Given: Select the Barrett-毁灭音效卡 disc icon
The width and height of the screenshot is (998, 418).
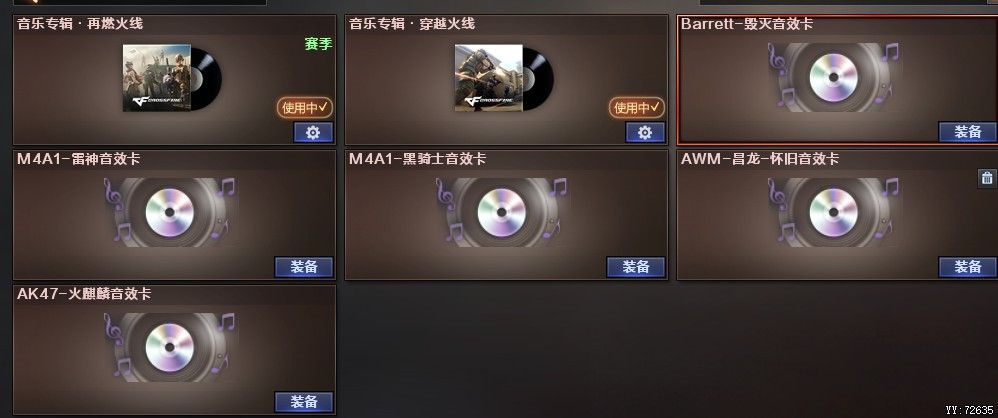Looking at the screenshot, I should pos(833,77).
